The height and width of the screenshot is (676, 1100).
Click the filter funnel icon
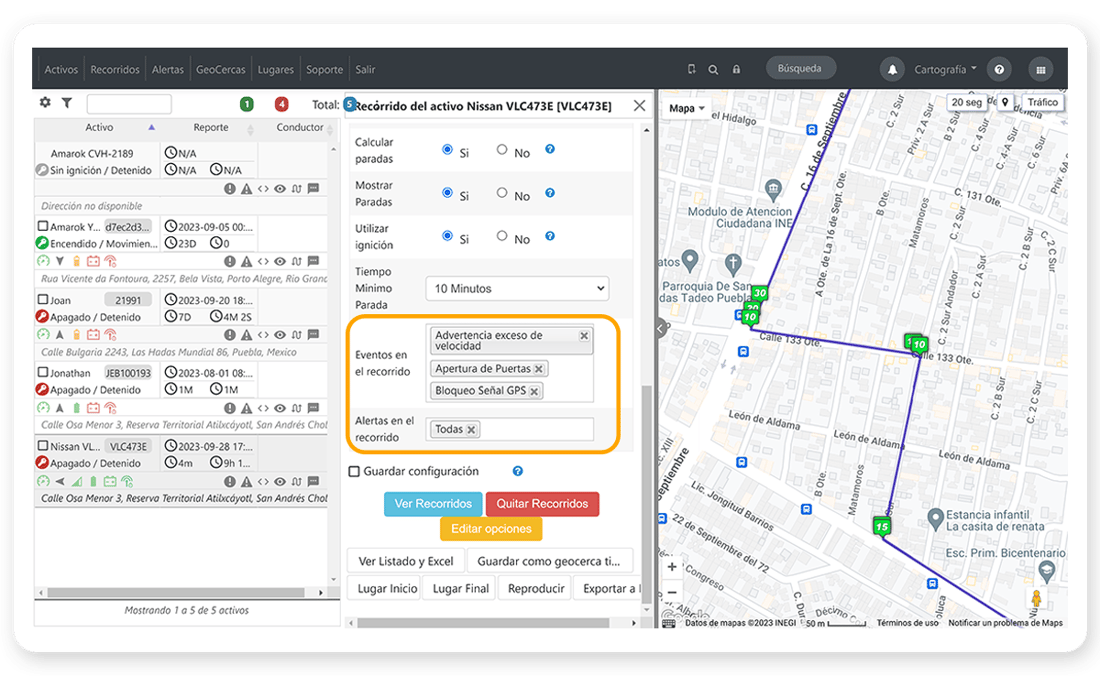click(67, 102)
